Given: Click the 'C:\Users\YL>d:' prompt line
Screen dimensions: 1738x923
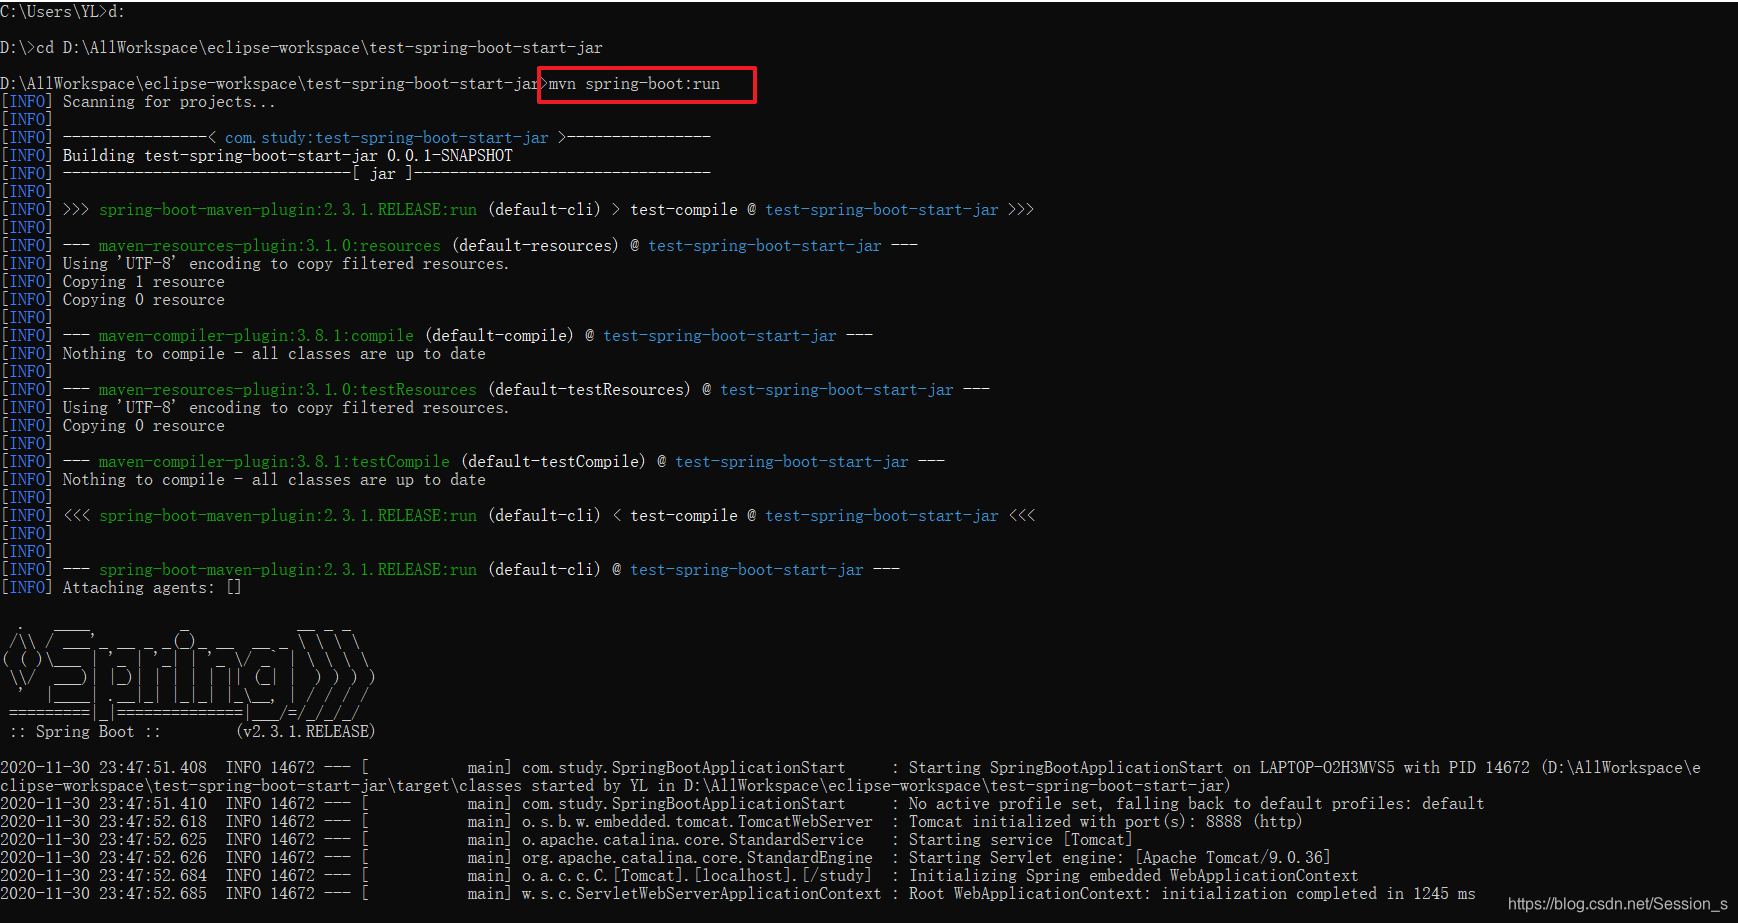Looking at the screenshot, I should point(63,12).
